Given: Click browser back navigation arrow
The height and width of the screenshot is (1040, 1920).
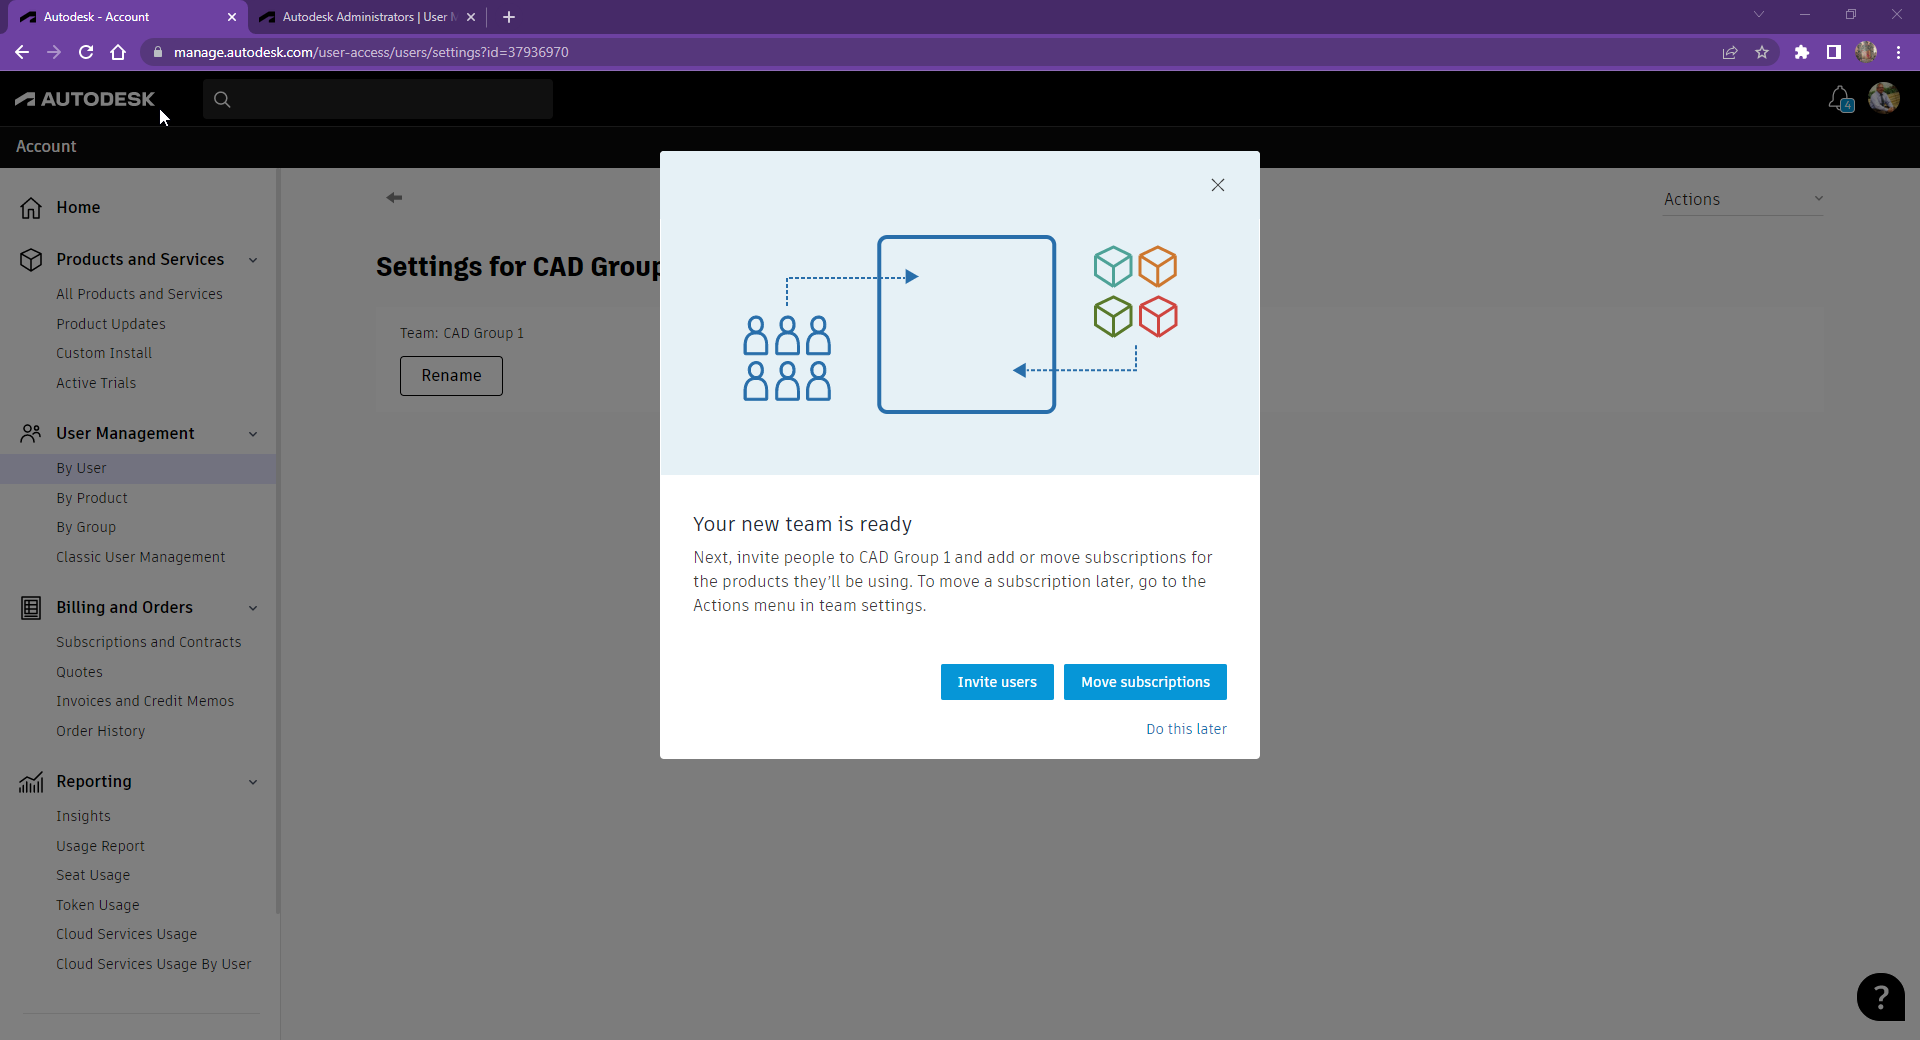Looking at the screenshot, I should point(22,52).
